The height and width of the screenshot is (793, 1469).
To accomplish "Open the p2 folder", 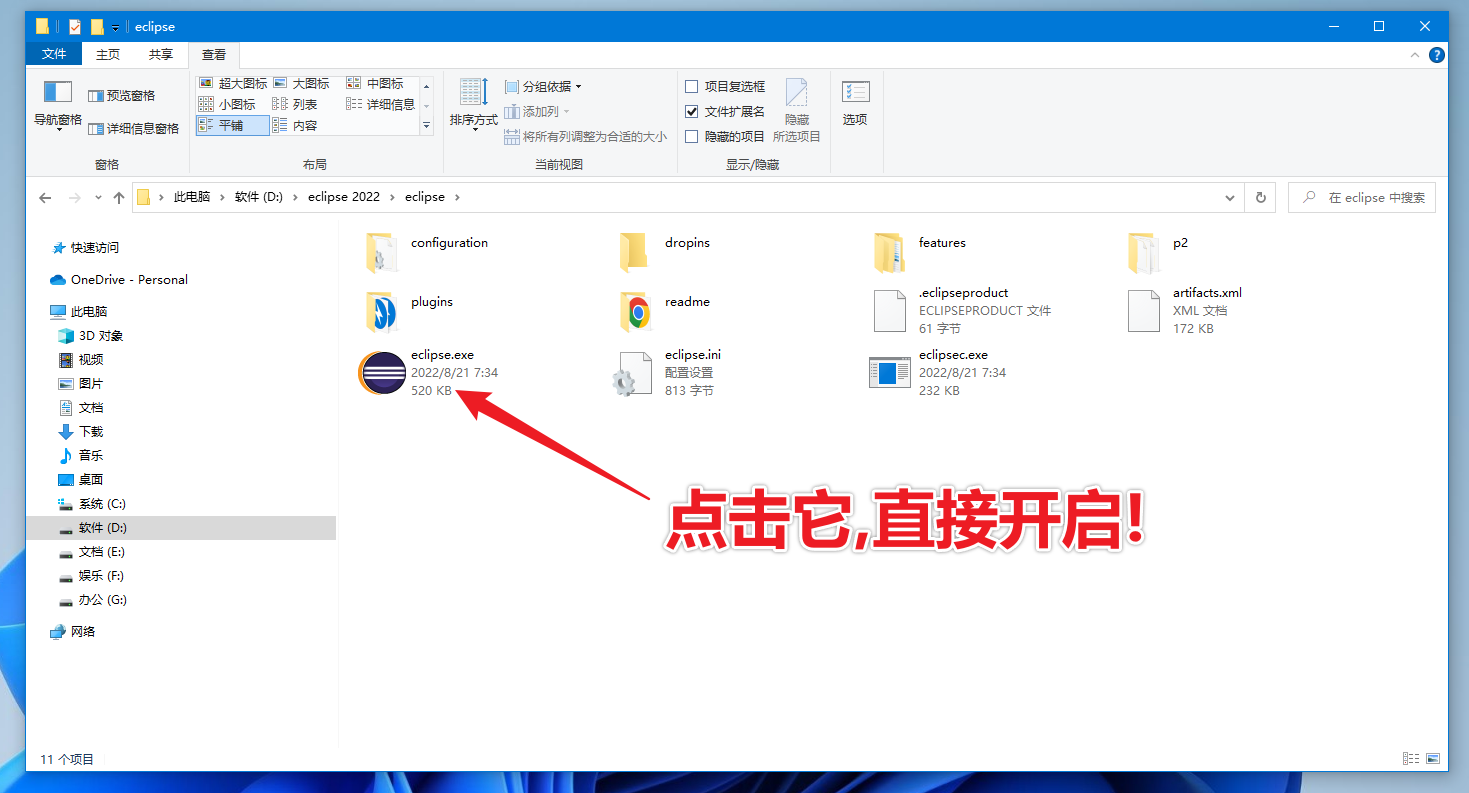I will (1143, 252).
